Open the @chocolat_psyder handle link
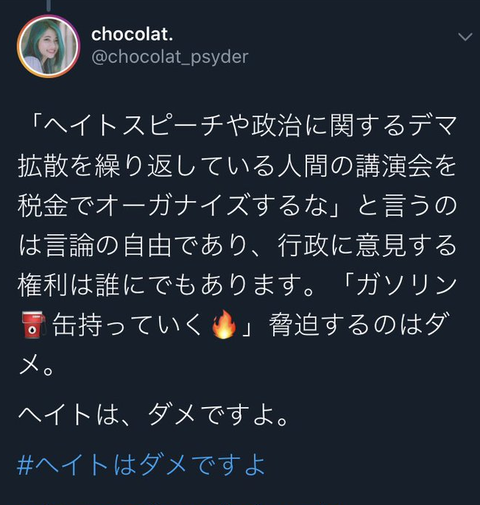 170,57
